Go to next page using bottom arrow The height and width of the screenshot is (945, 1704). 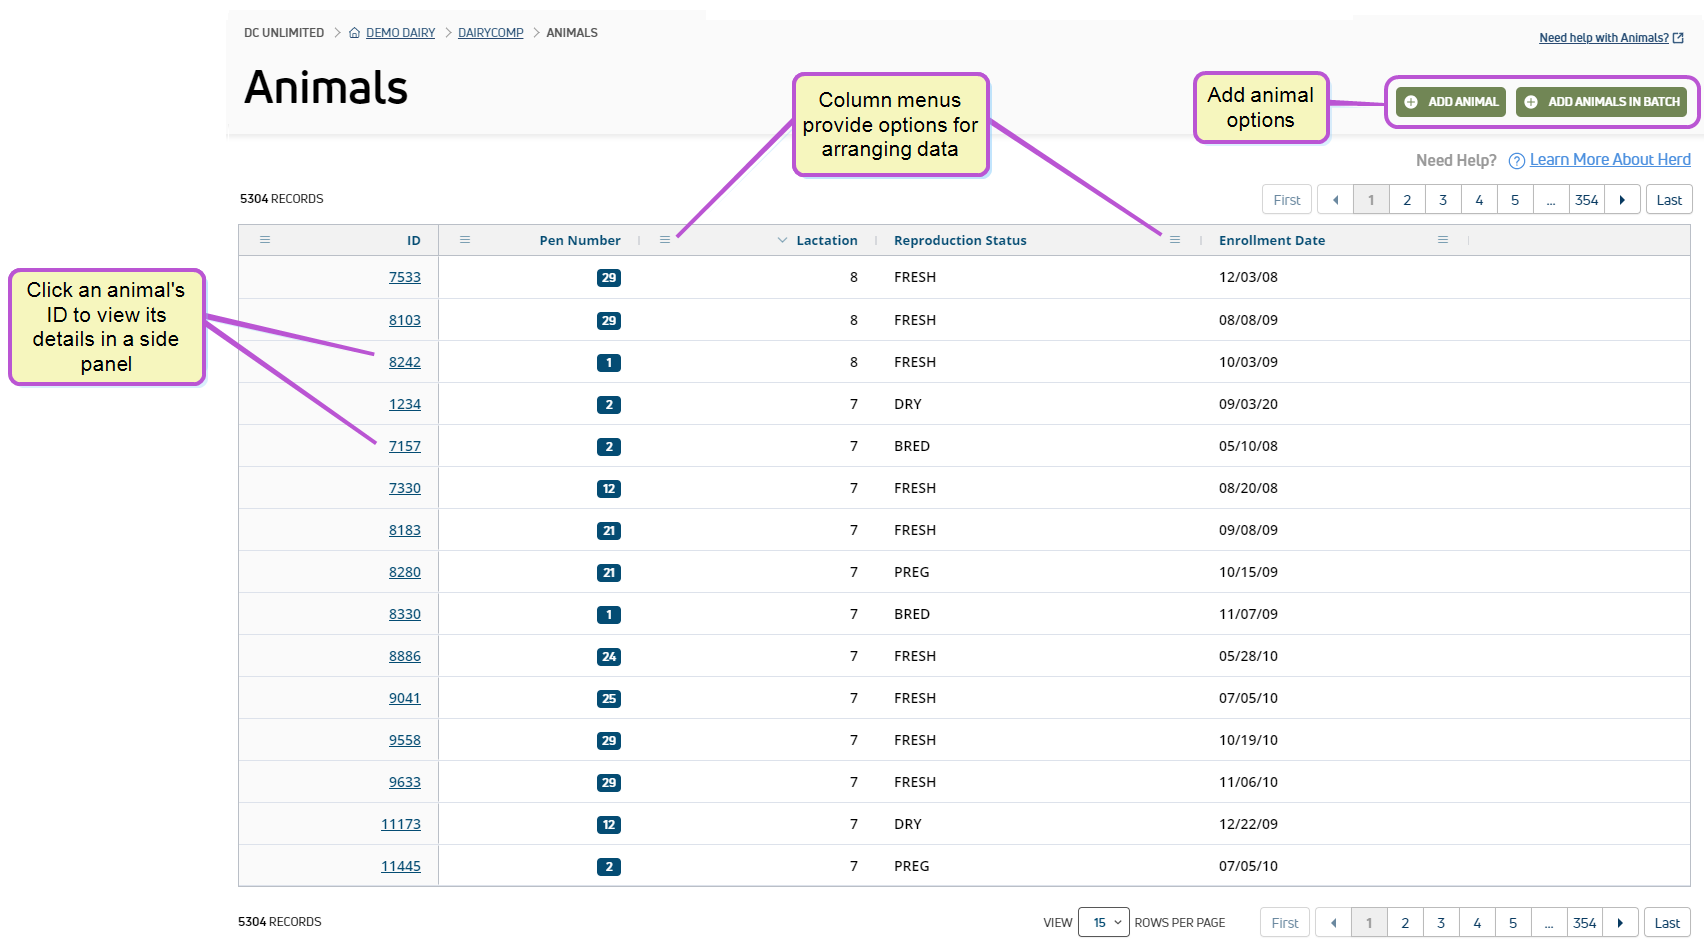pos(1620,923)
